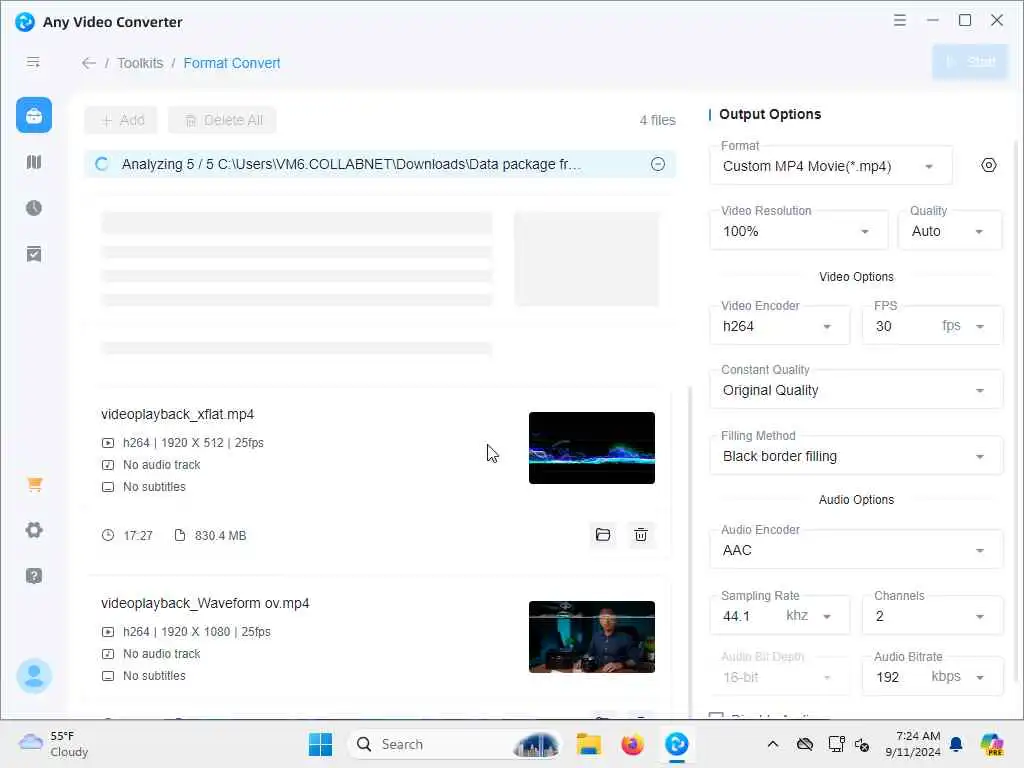The width and height of the screenshot is (1024, 768).
Task: Open the Quality dropdown
Action: [950, 231]
